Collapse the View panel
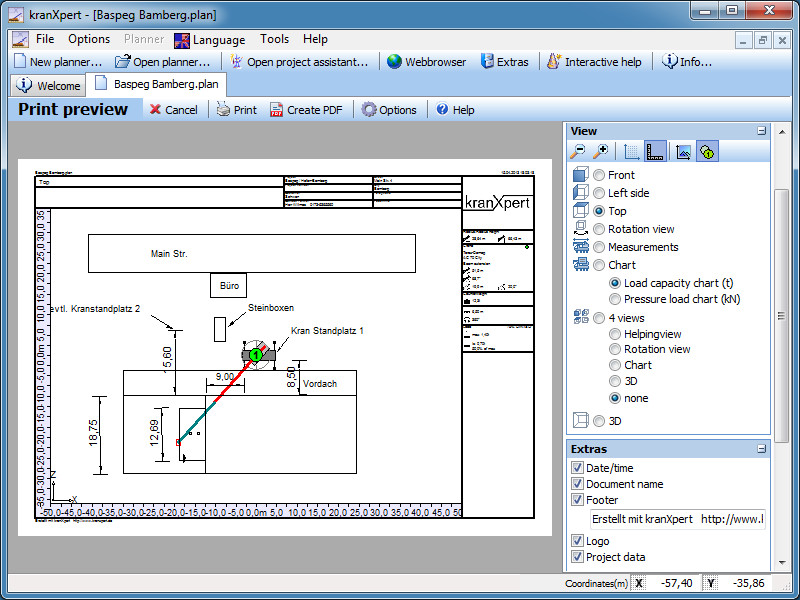The height and width of the screenshot is (600, 800). [x=761, y=131]
